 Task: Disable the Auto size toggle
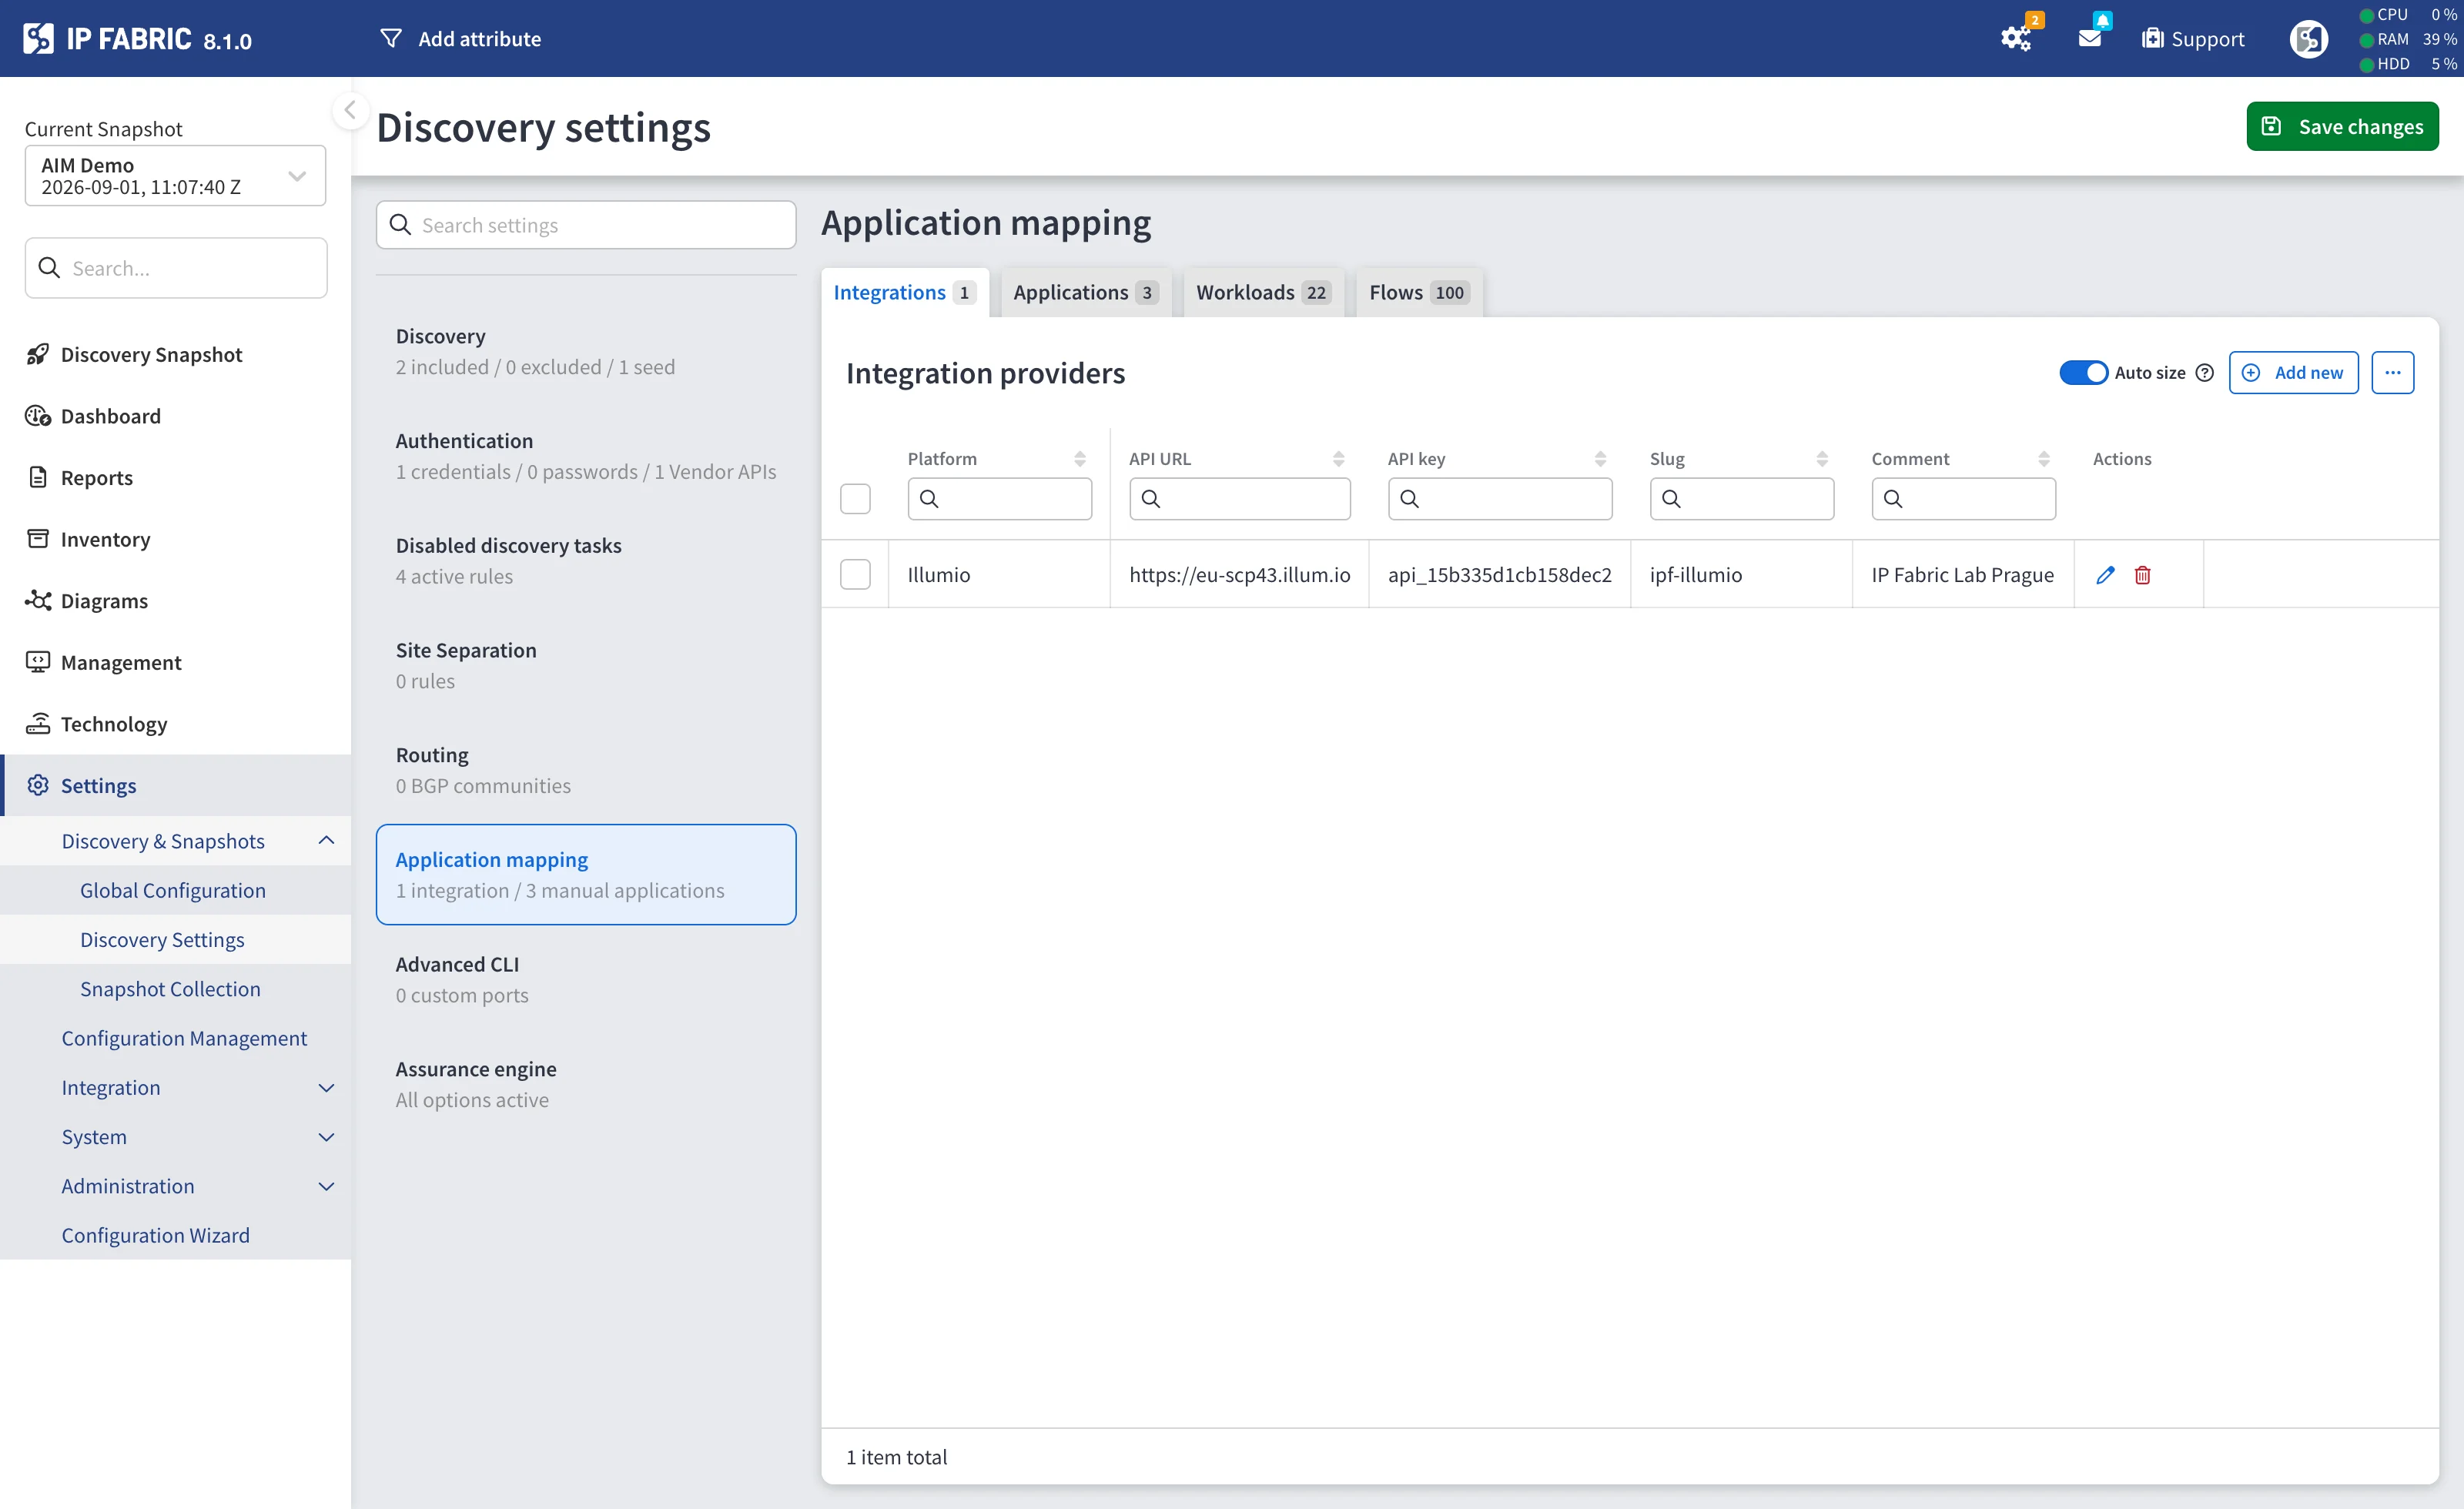click(2083, 373)
